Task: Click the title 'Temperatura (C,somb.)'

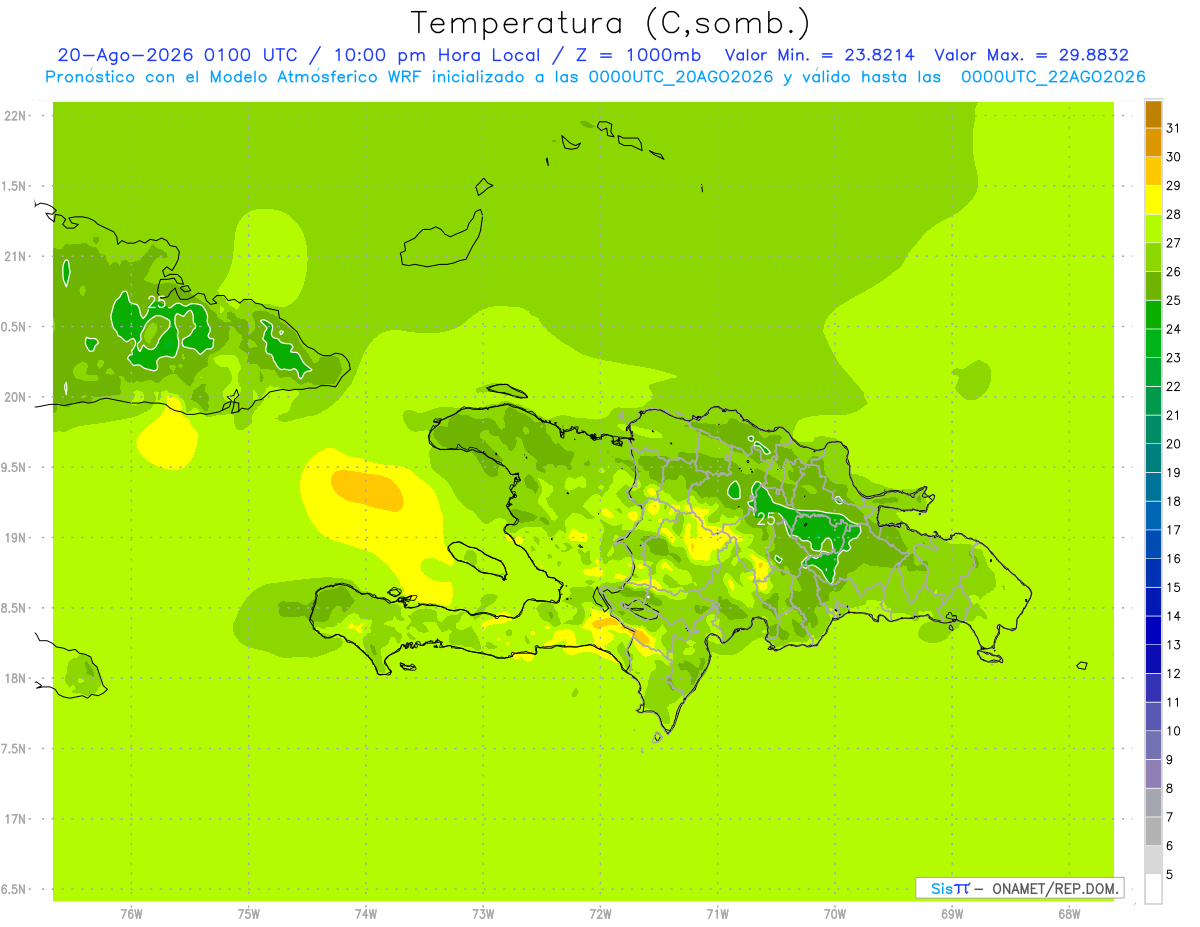Action: [x=611, y=23]
